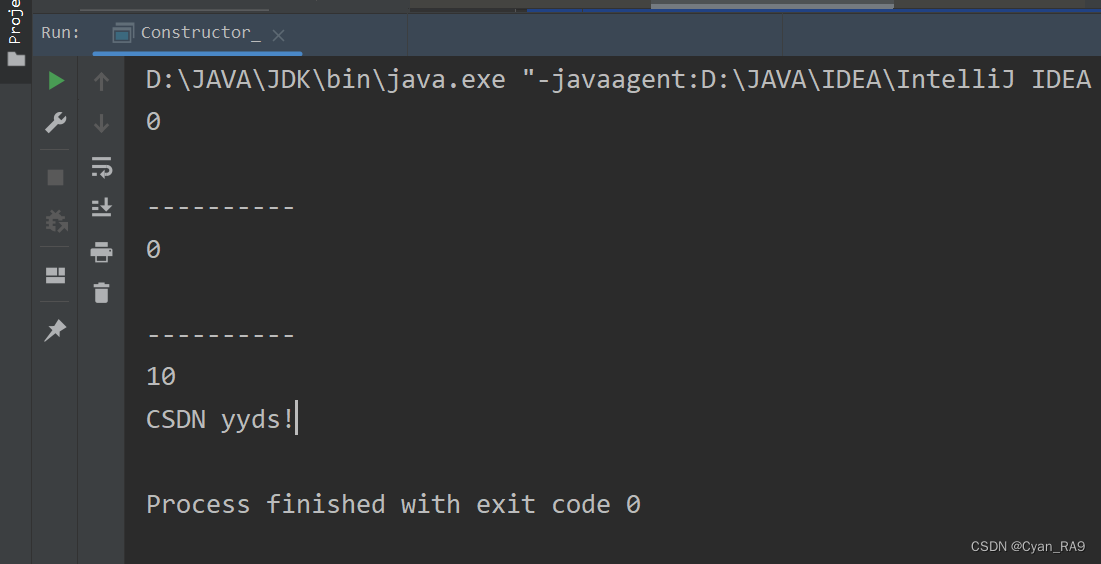Toggle Pin Tab pushpin icon
The width and height of the screenshot is (1101, 564).
pos(55,330)
